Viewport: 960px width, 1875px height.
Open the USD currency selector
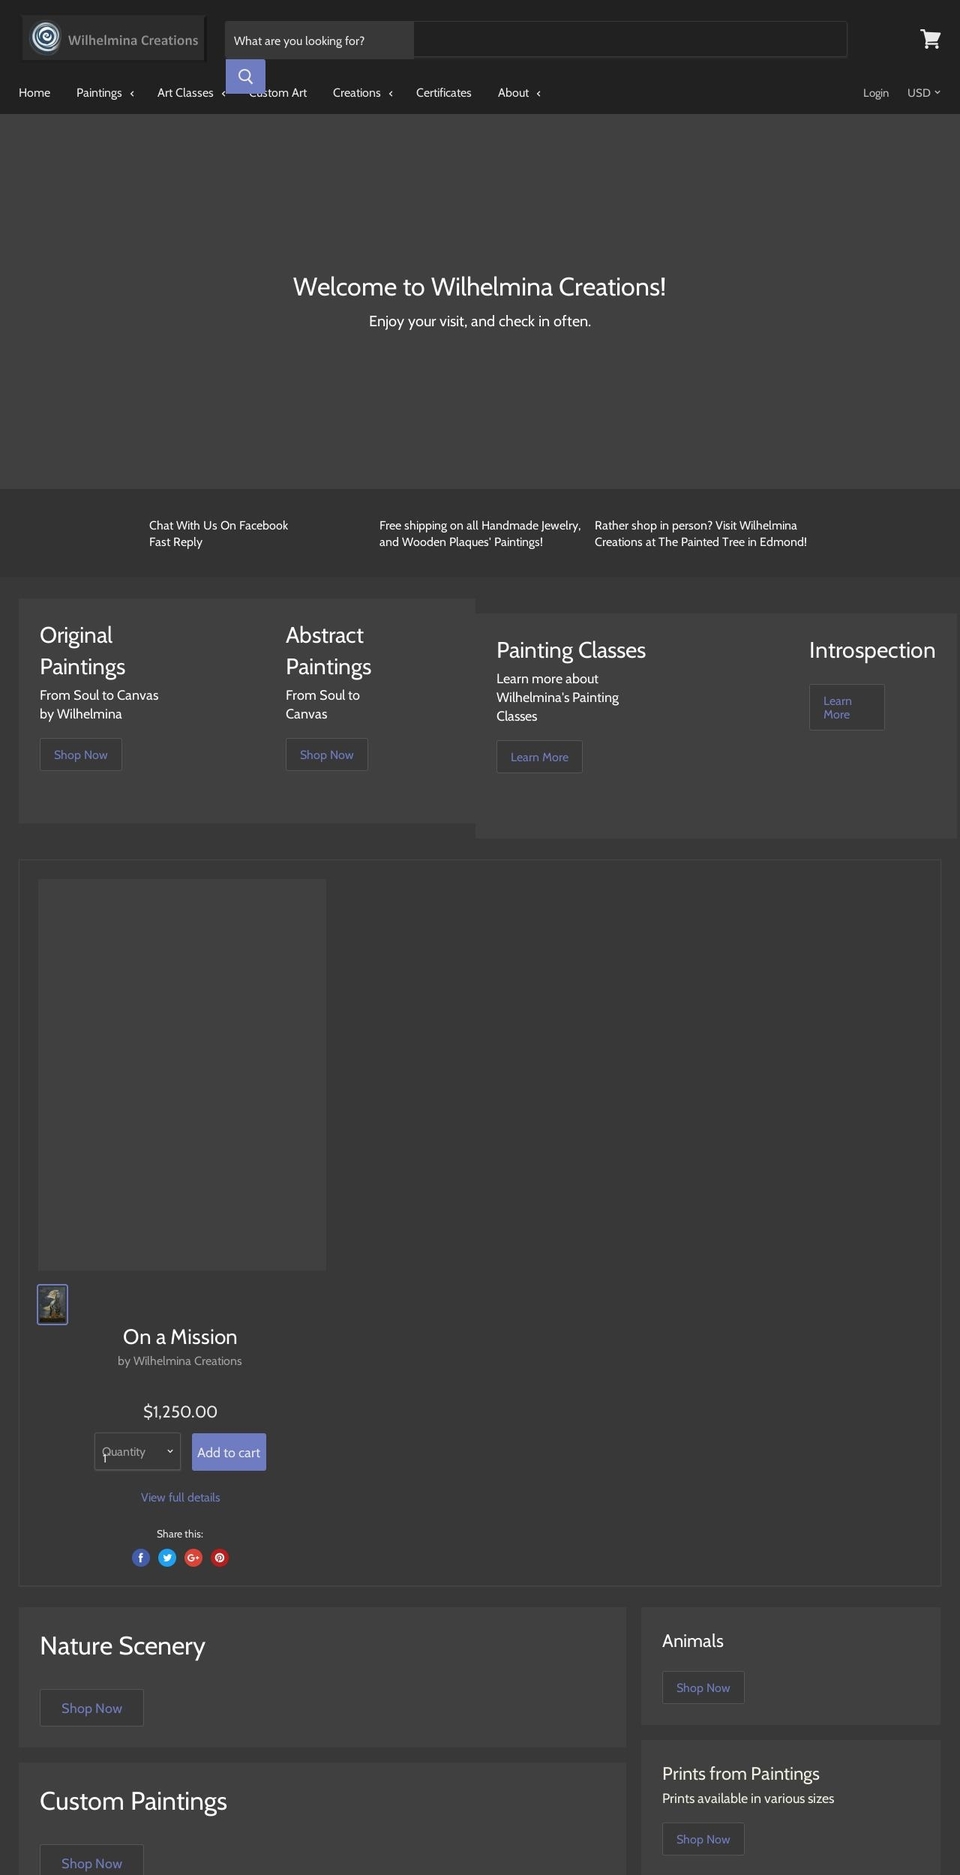[924, 93]
